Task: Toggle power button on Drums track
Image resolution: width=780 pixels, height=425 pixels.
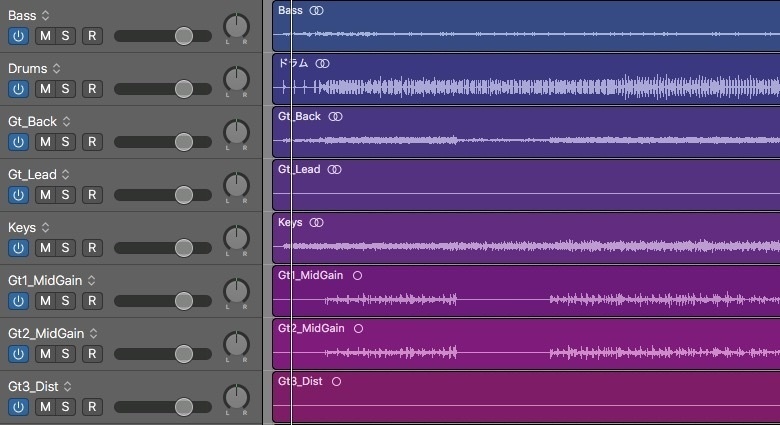Action: point(18,89)
